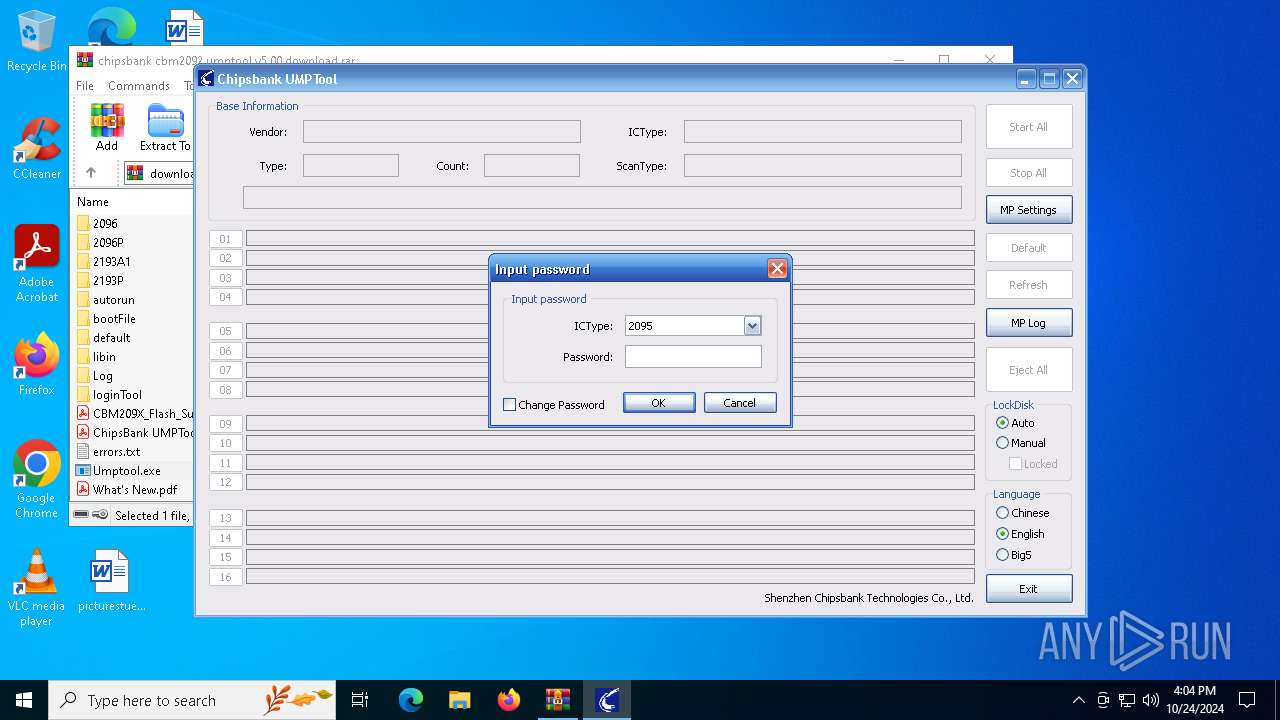1280x720 pixels.
Task: Open CCleaner desktop icon
Action: point(37,150)
